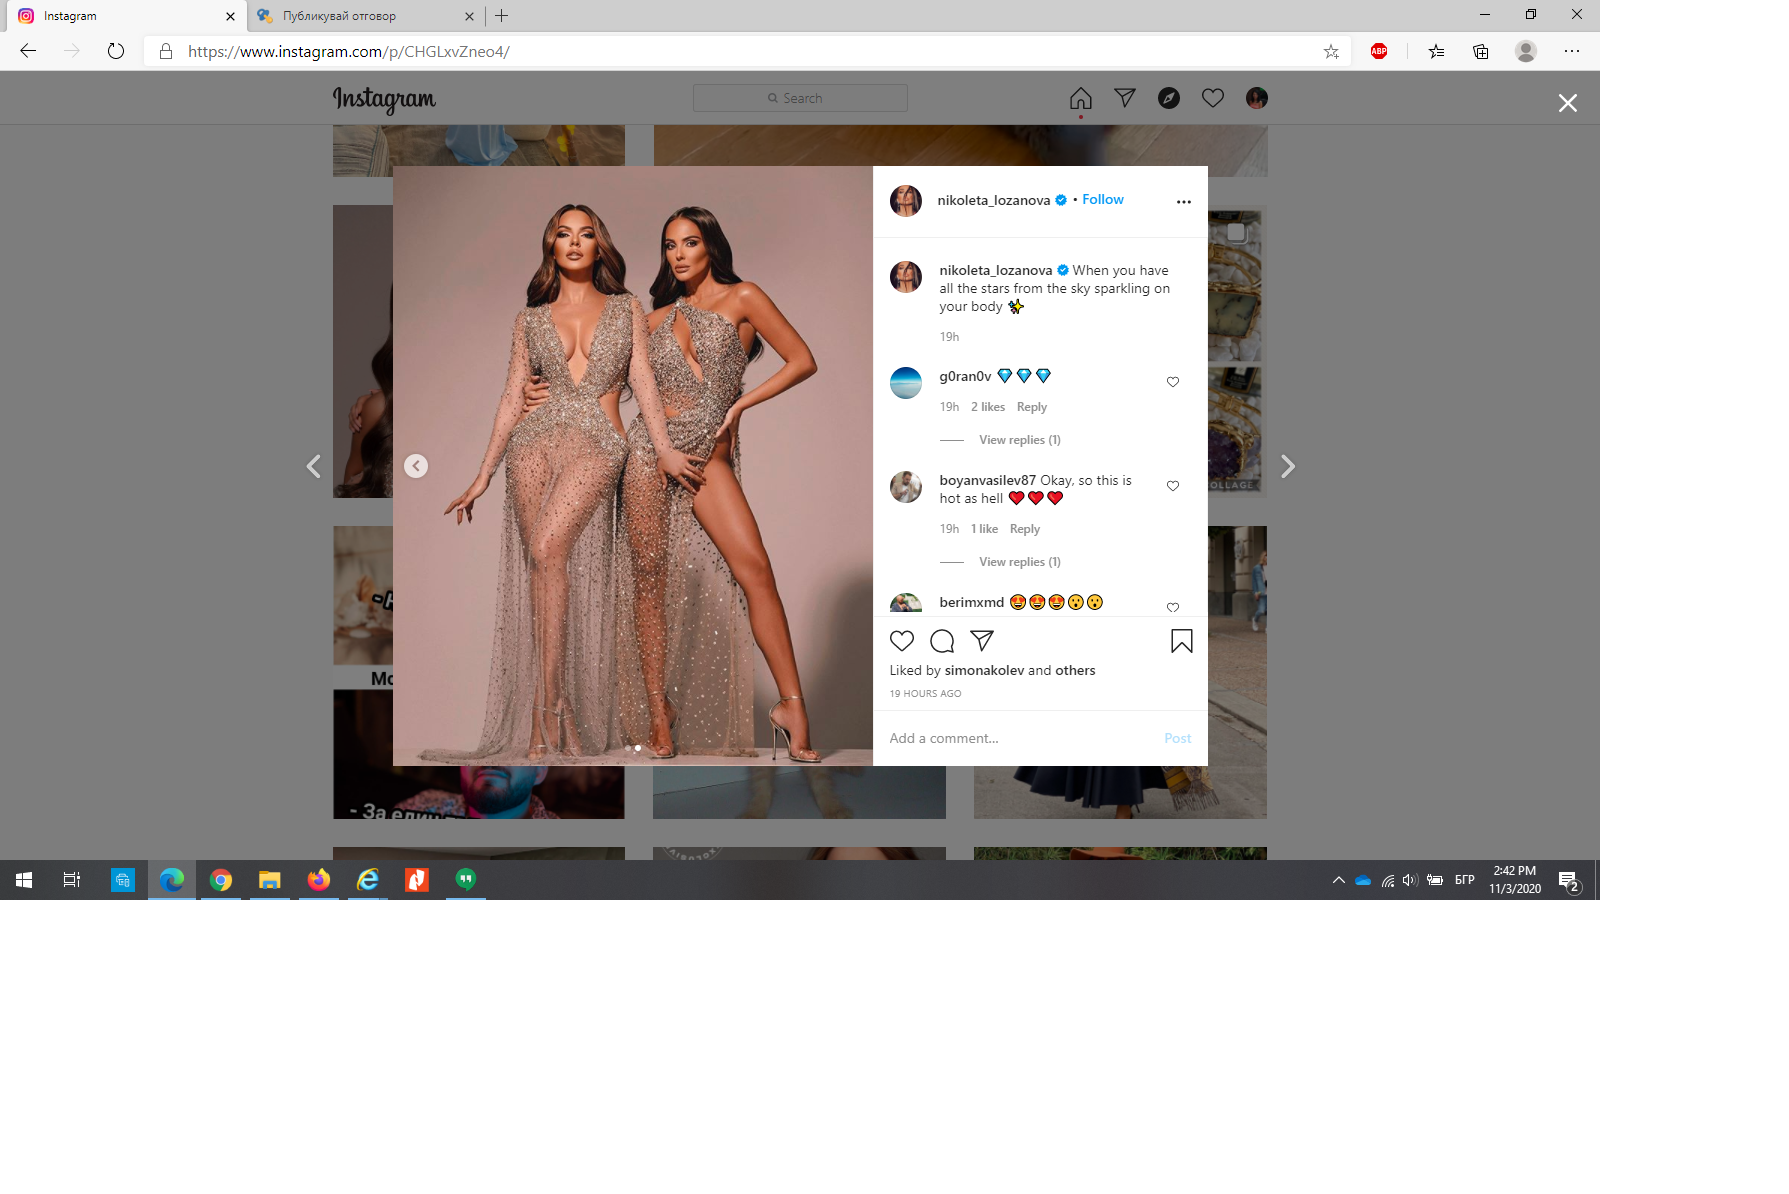Click the Add a comment field
The height and width of the screenshot is (1194, 1789).
(x=1020, y=738)
